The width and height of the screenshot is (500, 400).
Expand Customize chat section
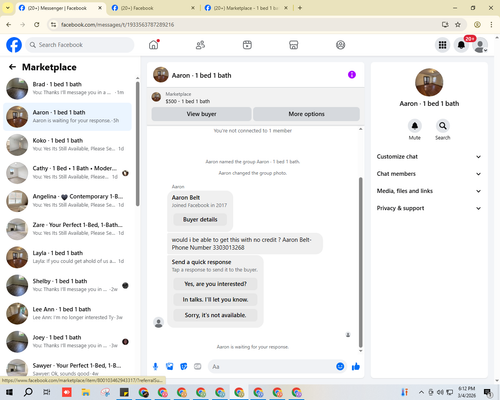pos(429,157)
